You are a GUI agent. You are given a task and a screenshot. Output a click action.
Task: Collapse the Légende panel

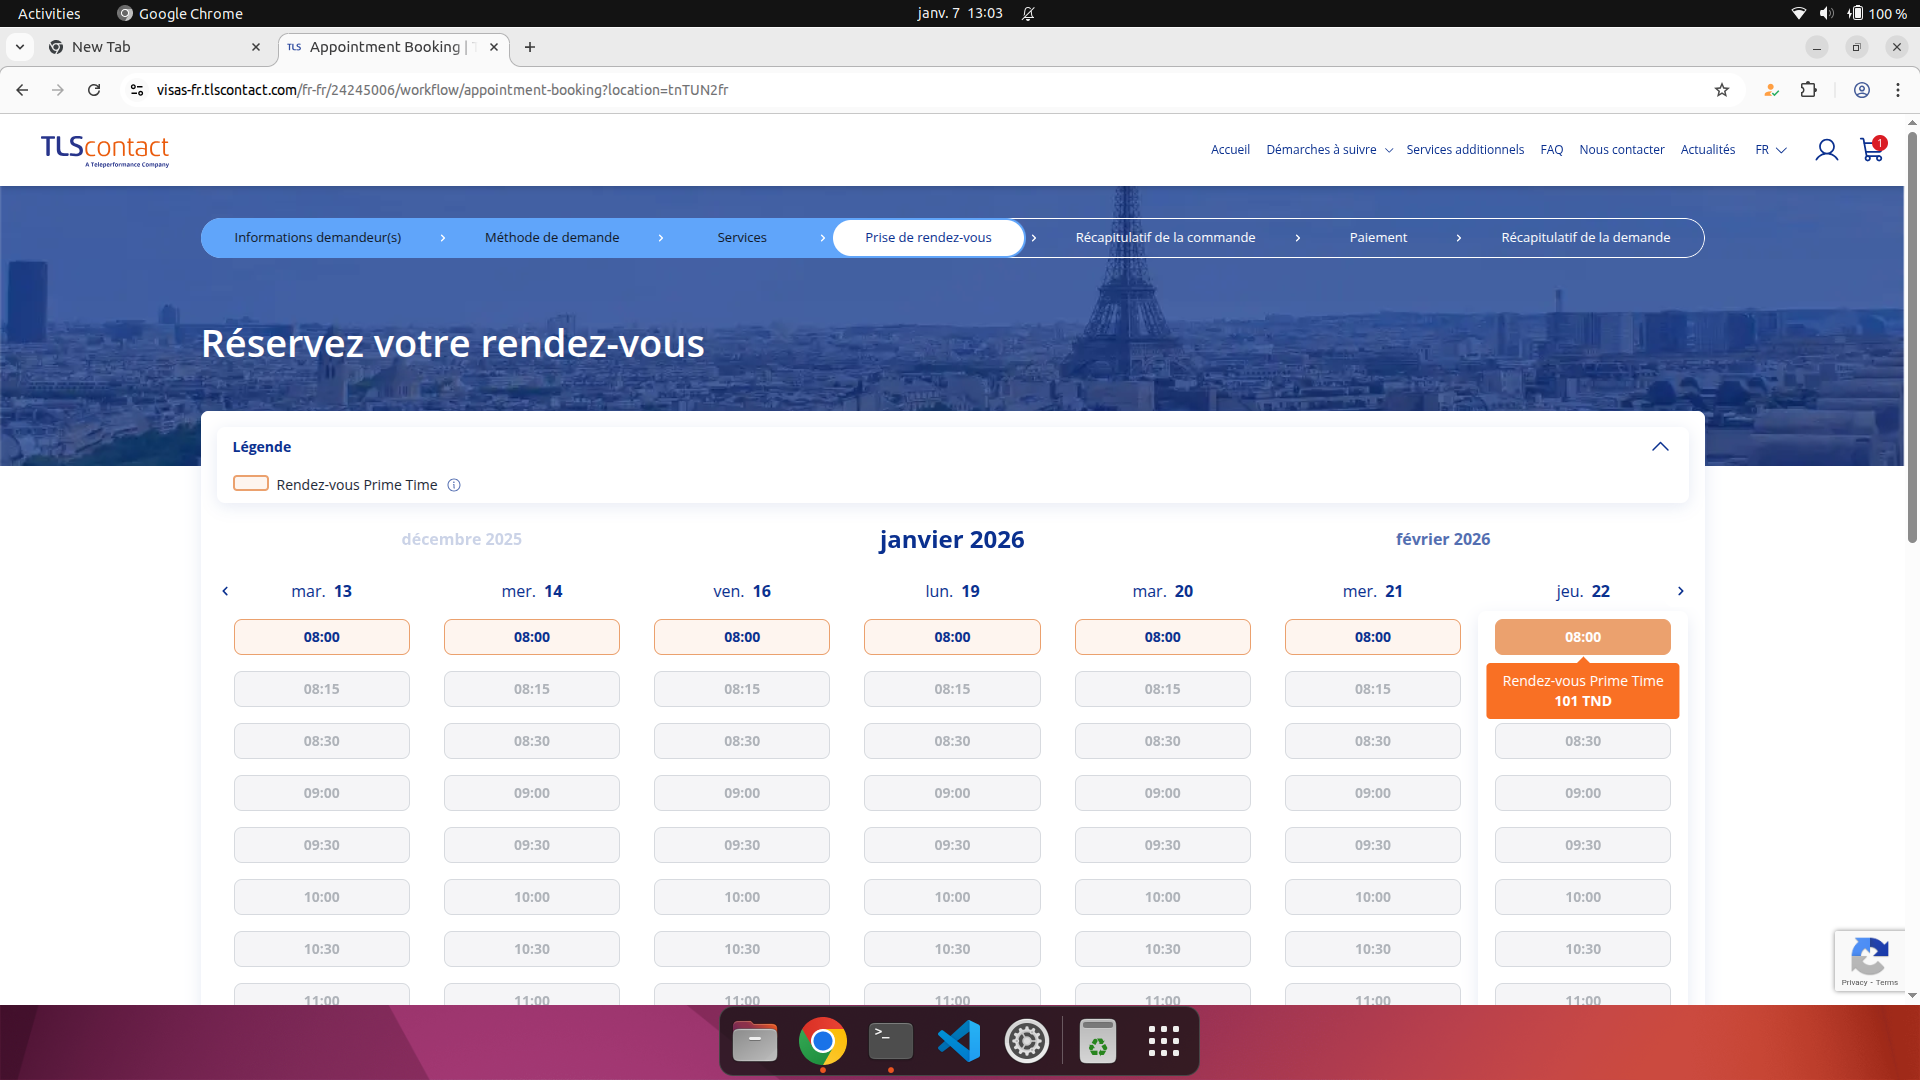click(1660, 447)
